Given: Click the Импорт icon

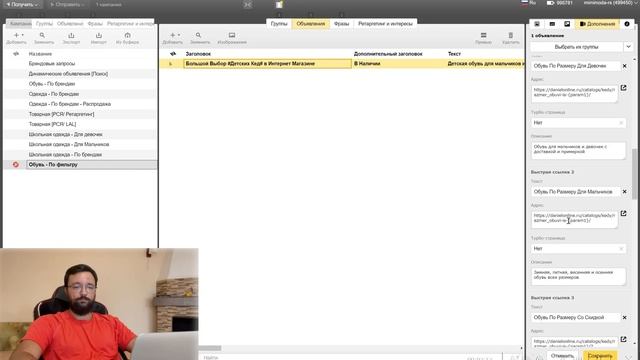Looking at the screenshot, I should (x=99, y=36).
